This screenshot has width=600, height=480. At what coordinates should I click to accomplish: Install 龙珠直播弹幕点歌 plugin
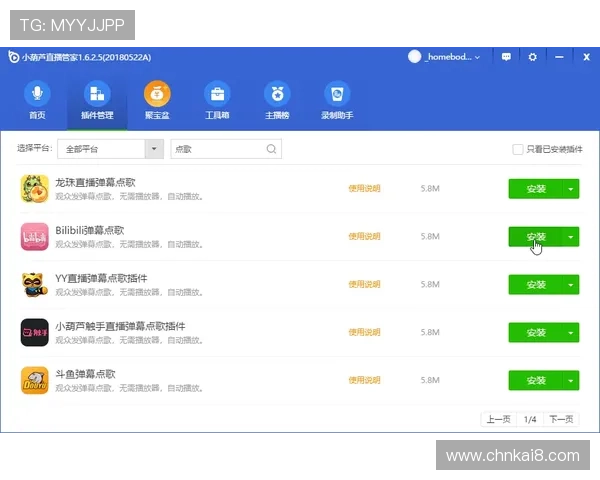(x=536, y=189)
